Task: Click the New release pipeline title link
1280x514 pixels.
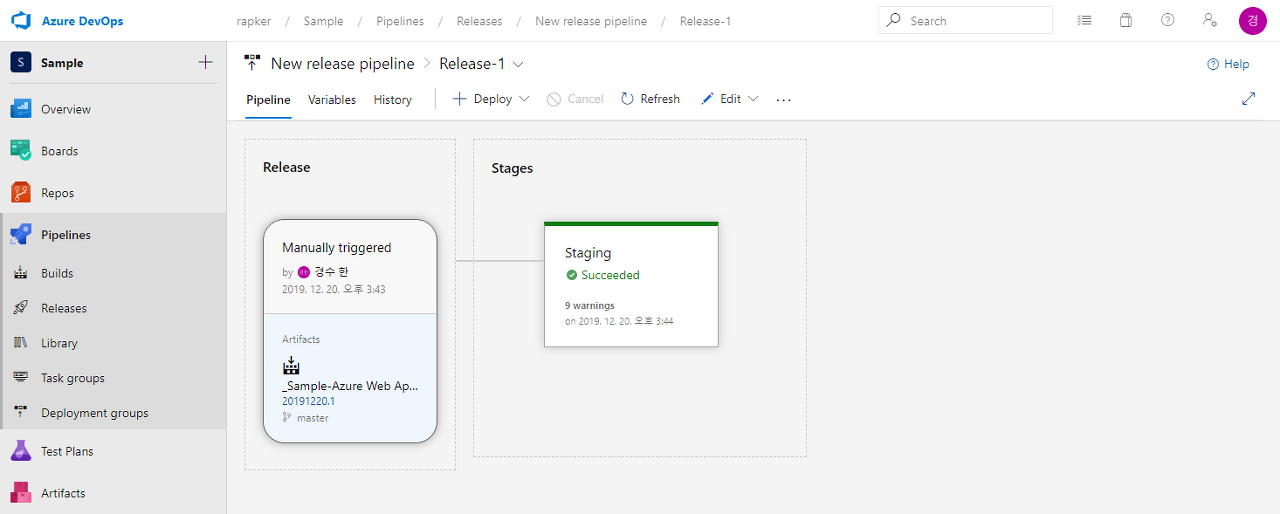Action: 342,64
